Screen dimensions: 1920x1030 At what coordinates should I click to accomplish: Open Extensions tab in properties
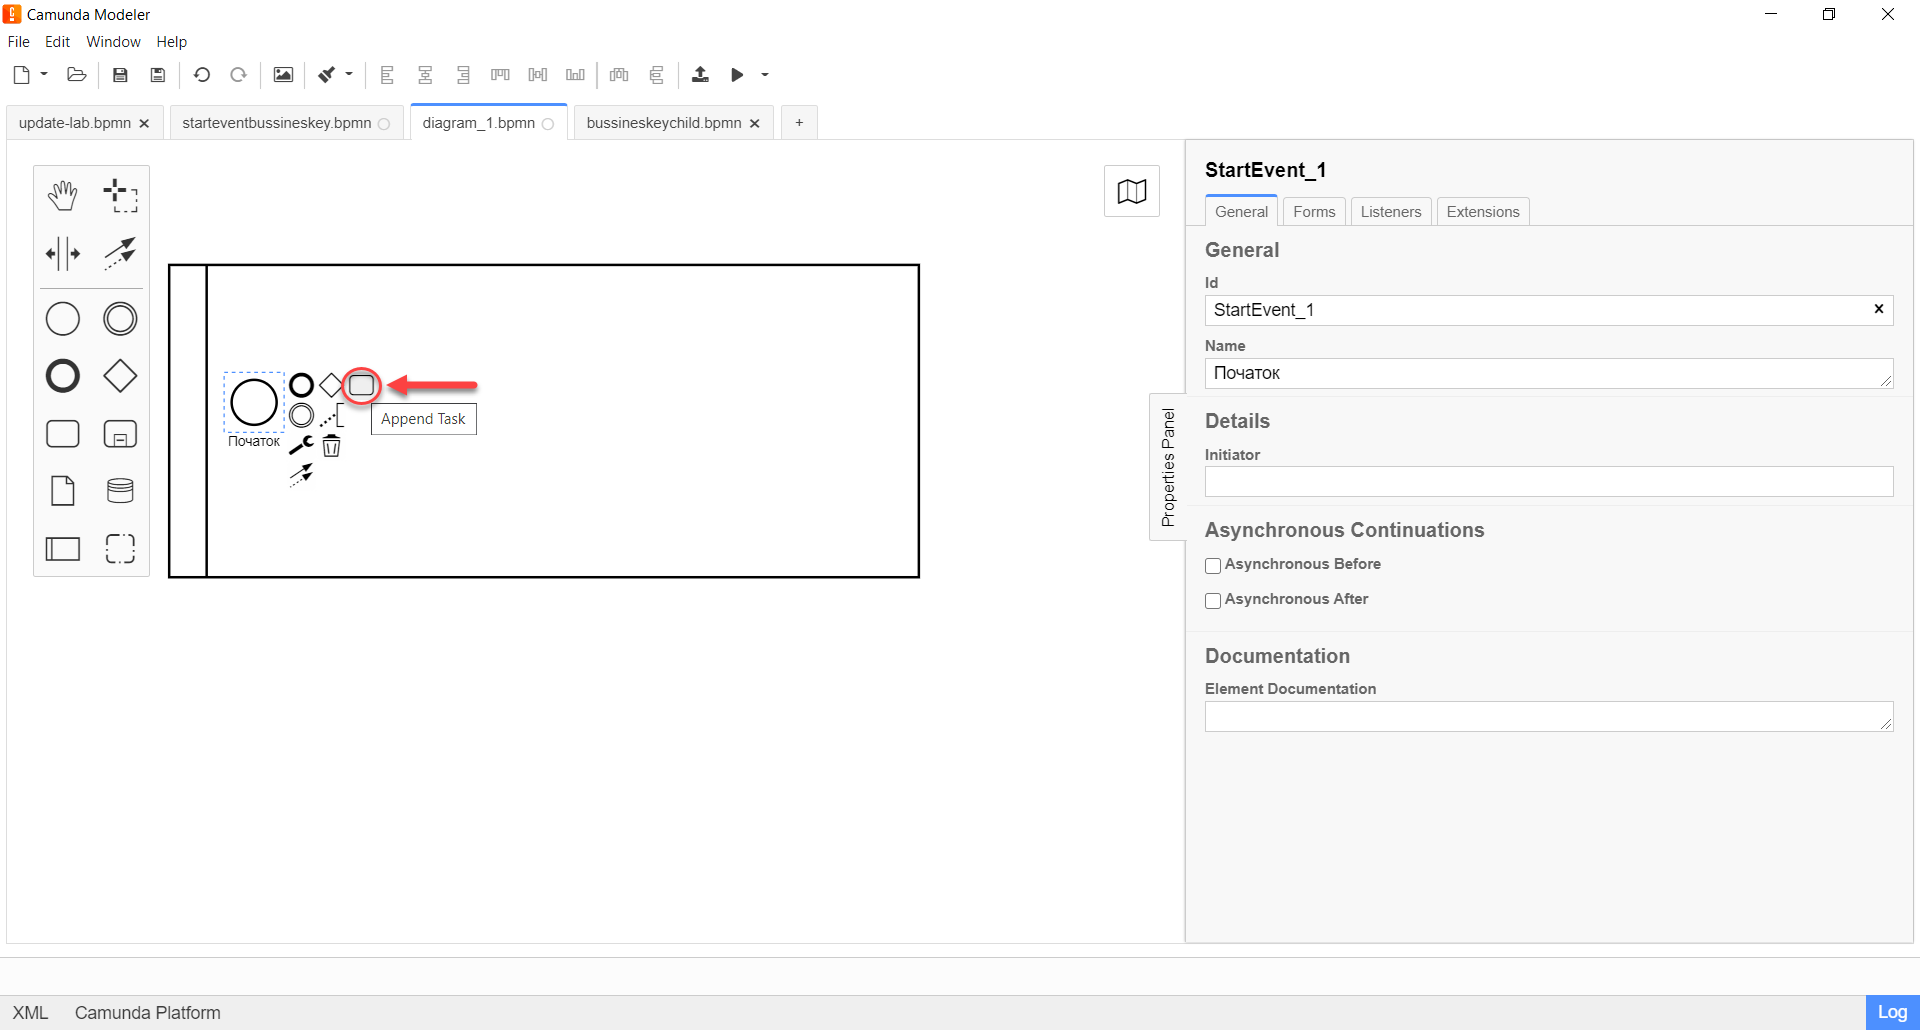pos(1483,212)
